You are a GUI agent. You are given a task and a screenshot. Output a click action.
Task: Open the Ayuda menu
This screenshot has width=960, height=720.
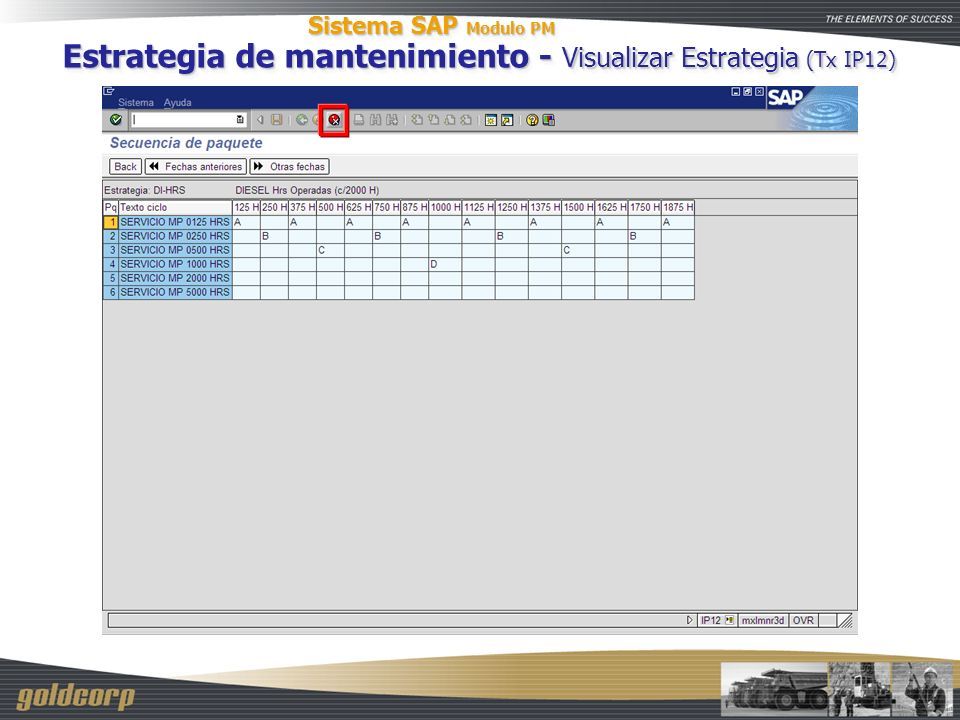pos(178,102)
